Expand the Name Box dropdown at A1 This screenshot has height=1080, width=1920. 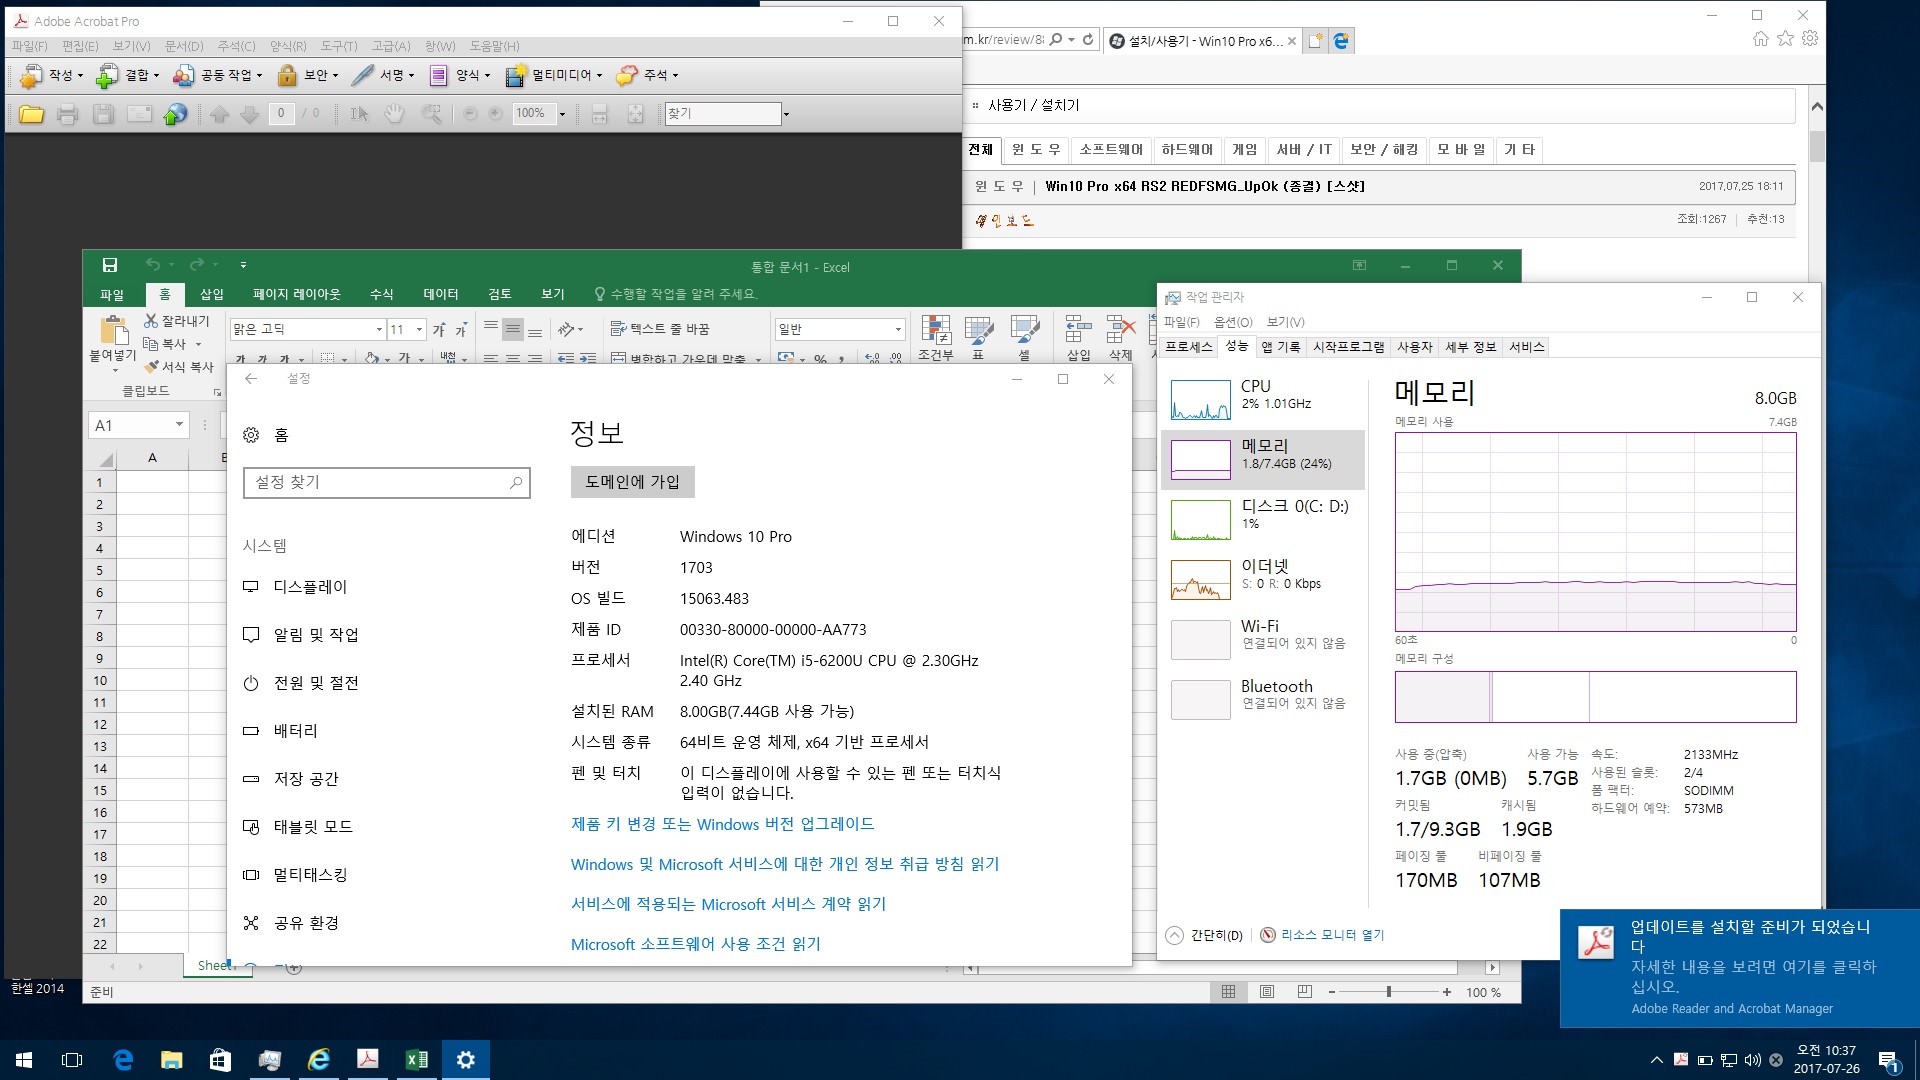(179, 425)
